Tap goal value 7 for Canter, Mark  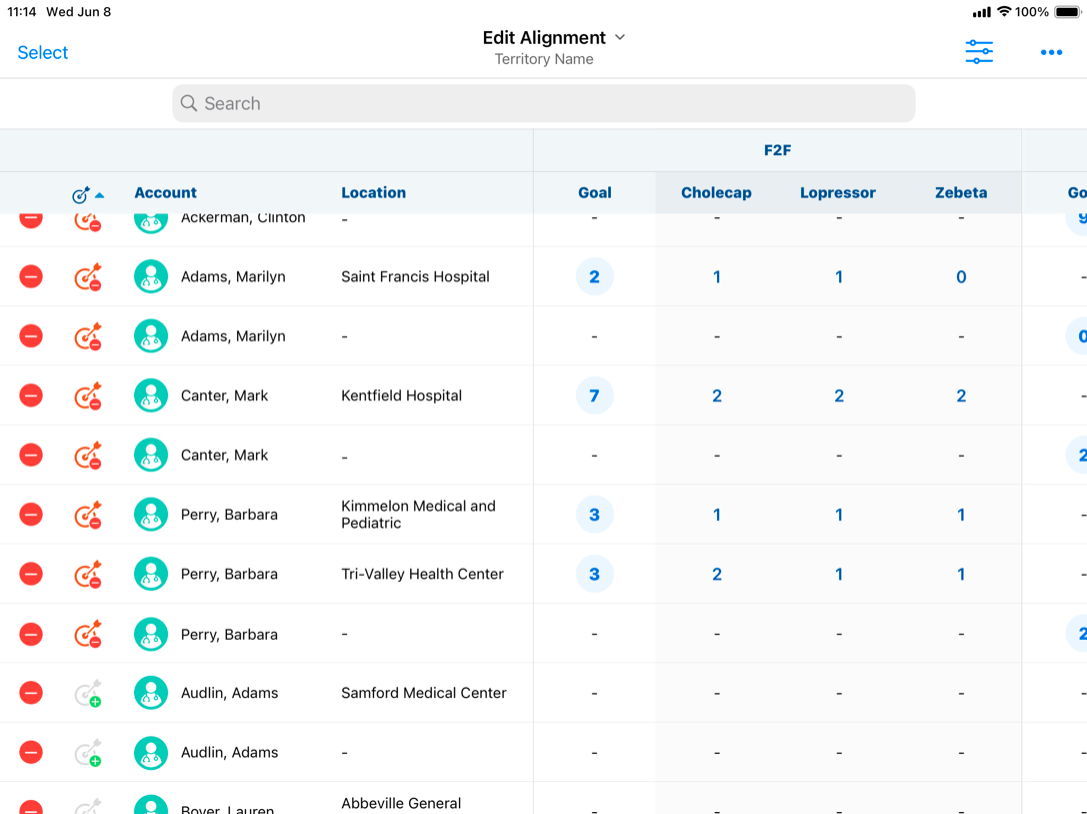[x=594, y=396]
